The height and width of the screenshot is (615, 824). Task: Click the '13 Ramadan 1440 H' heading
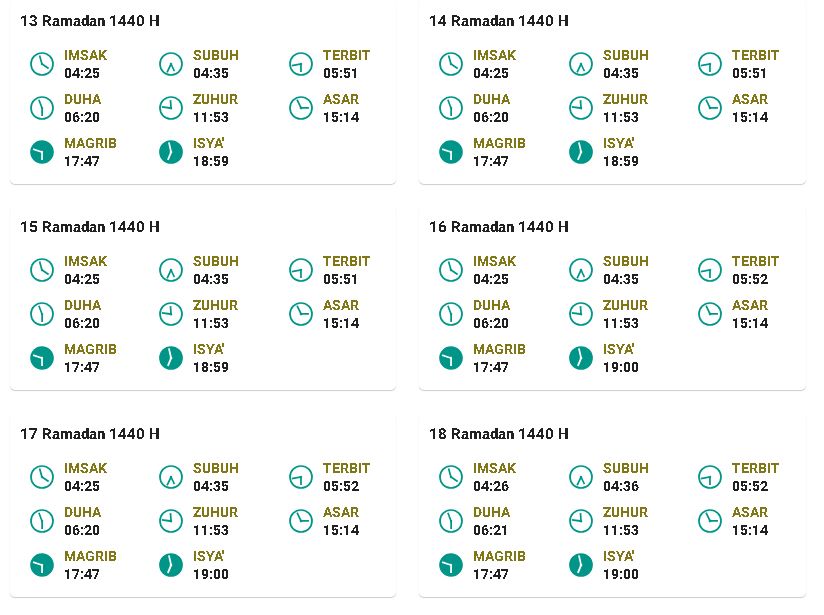90,21
